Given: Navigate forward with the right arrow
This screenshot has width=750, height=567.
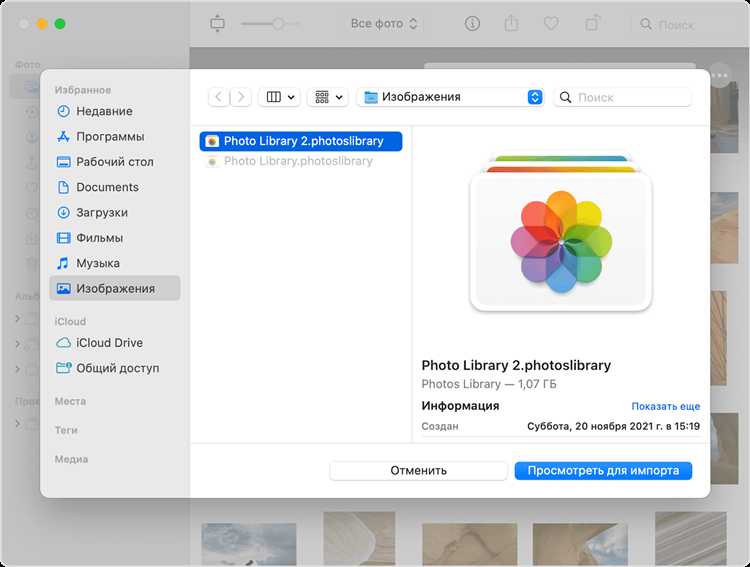Looking at the screenshot, I should pos(241,97).
